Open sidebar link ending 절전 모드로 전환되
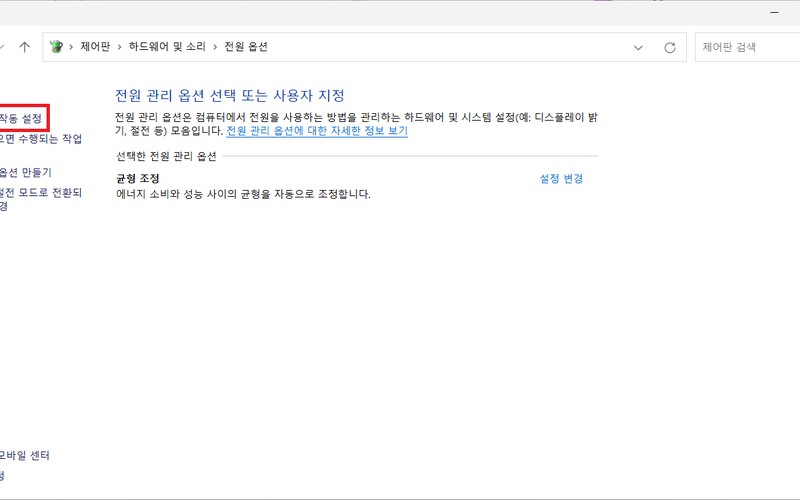This screenshot has height=500, width=800. [41, 199]
